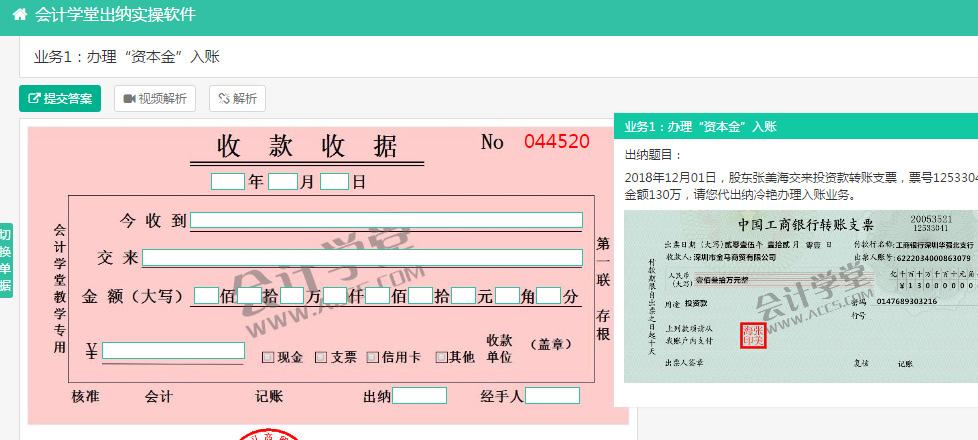Image resolution: width=978 pixels, height=440 pixels.
Task: Tick the 其他 other checkbox
Action: (441, 357)
